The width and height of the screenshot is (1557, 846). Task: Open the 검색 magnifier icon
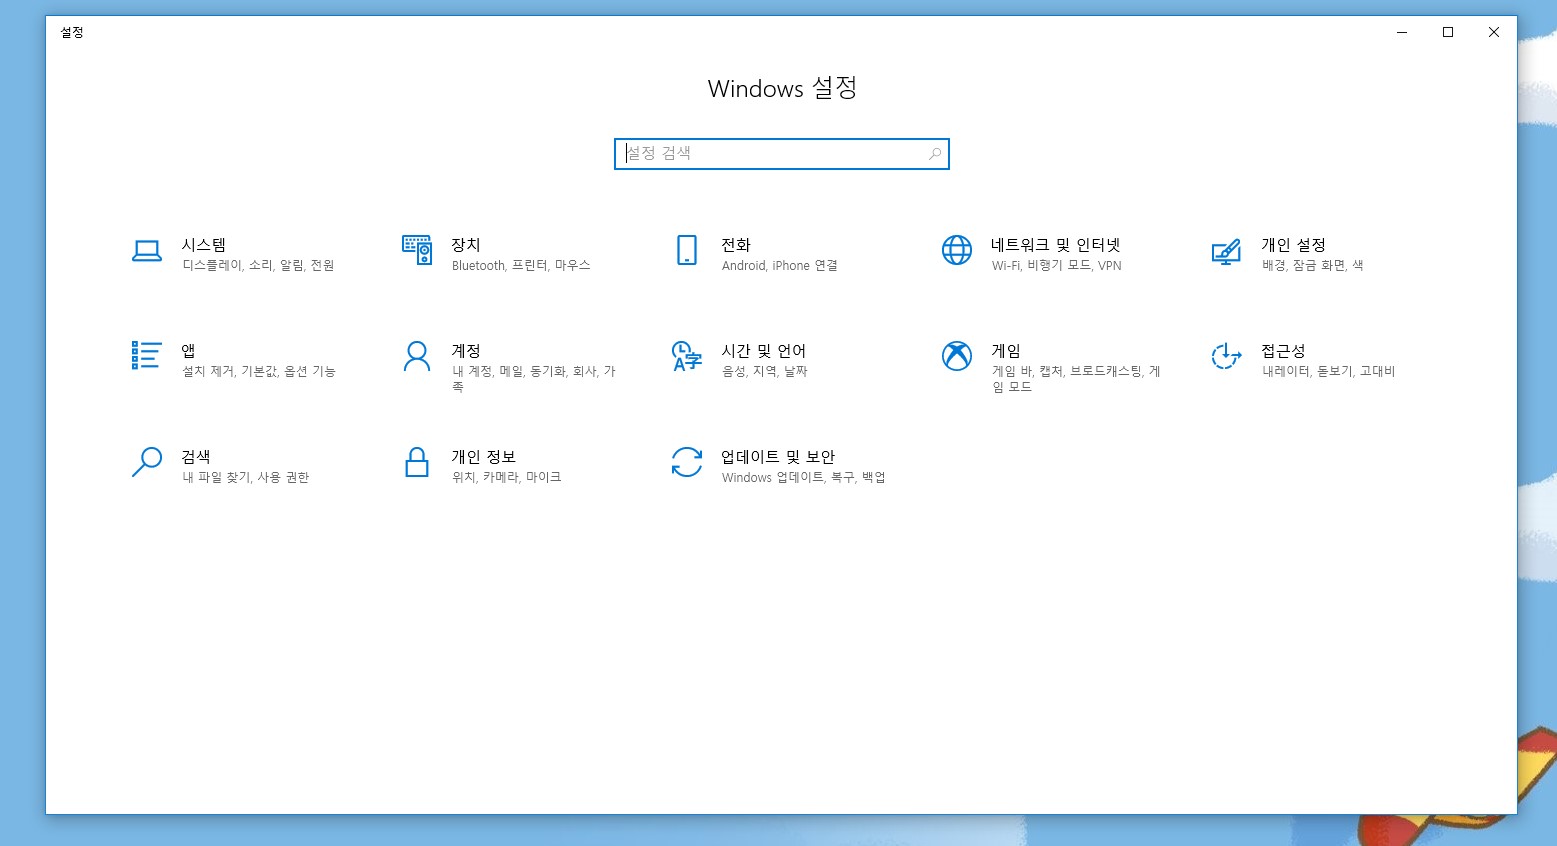[146, 462]
